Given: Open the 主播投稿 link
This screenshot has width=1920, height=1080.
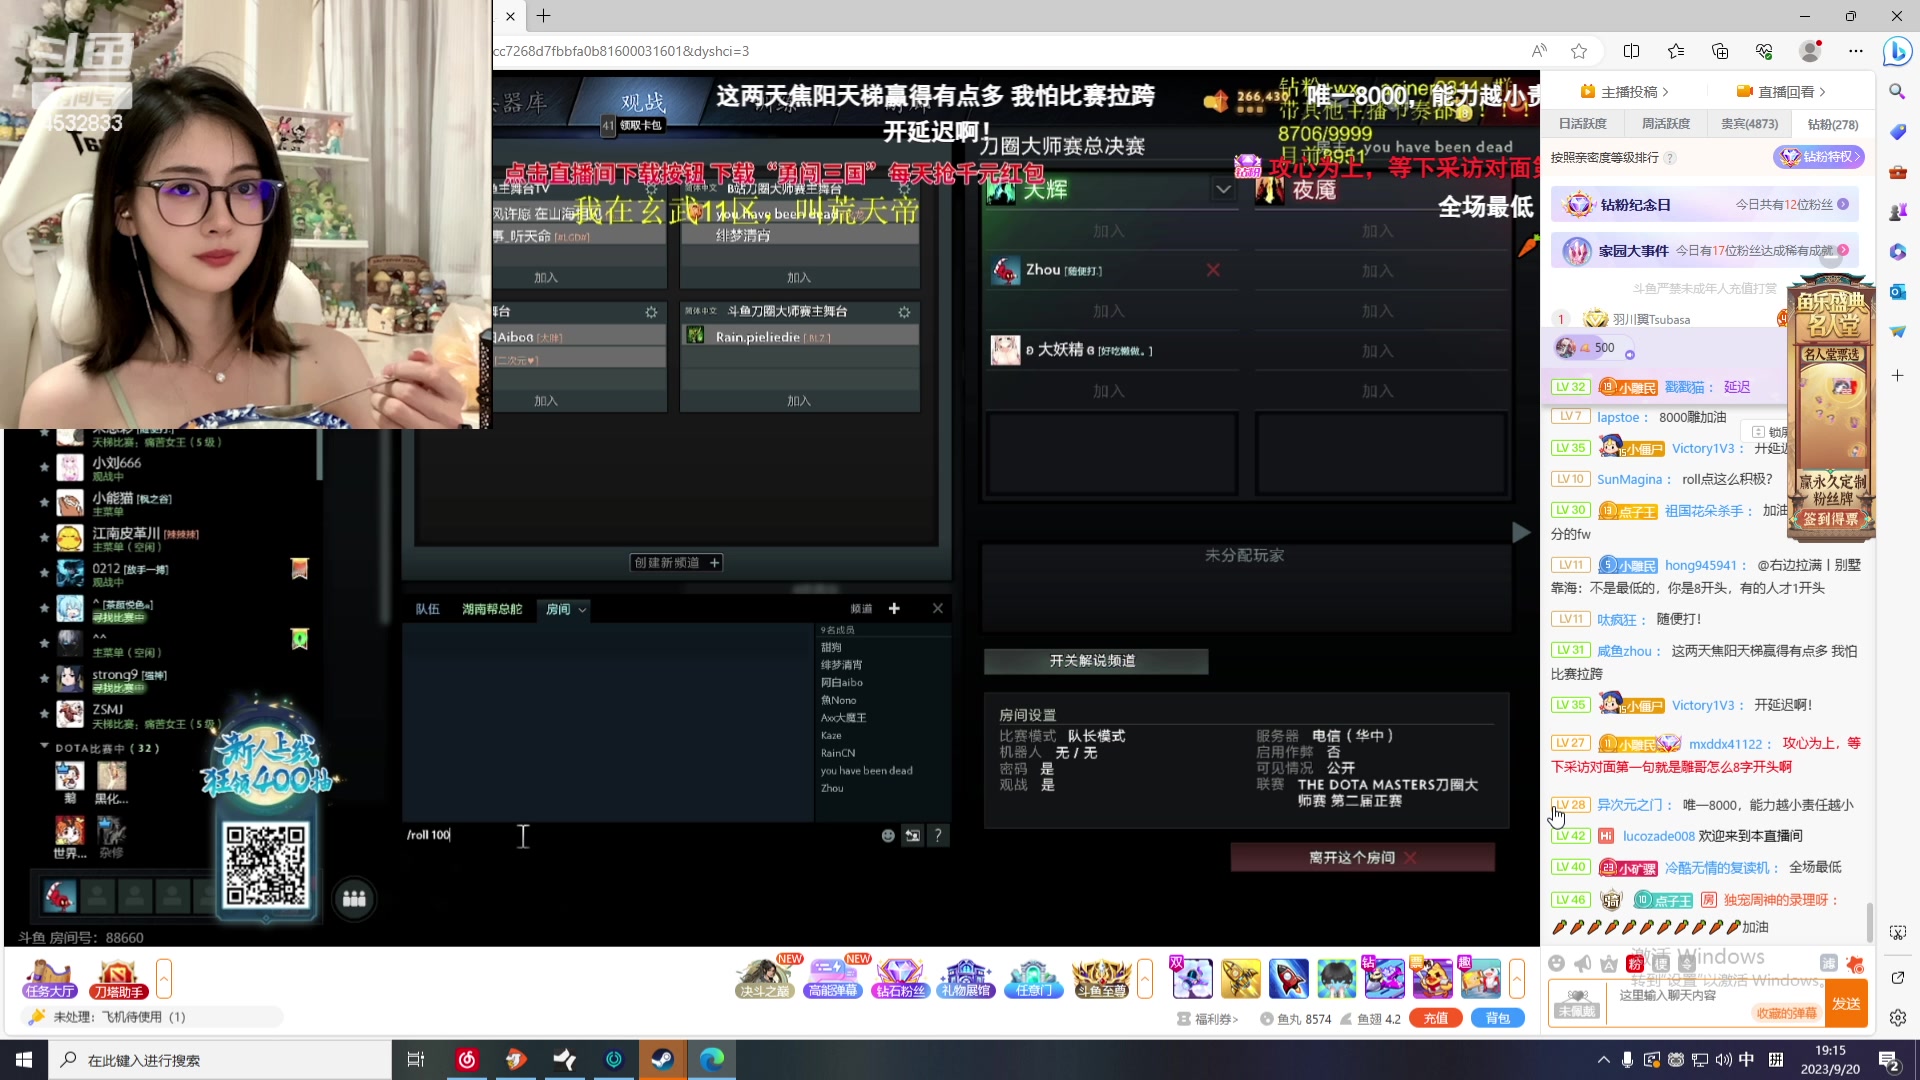Looking at the screenshot, I should (x=1626, y=92).
